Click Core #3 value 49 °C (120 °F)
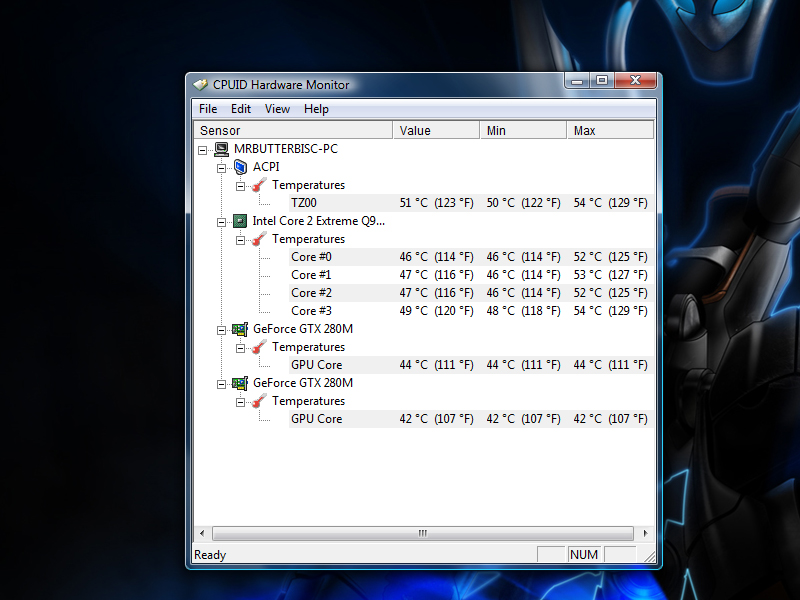 (436, 311)
